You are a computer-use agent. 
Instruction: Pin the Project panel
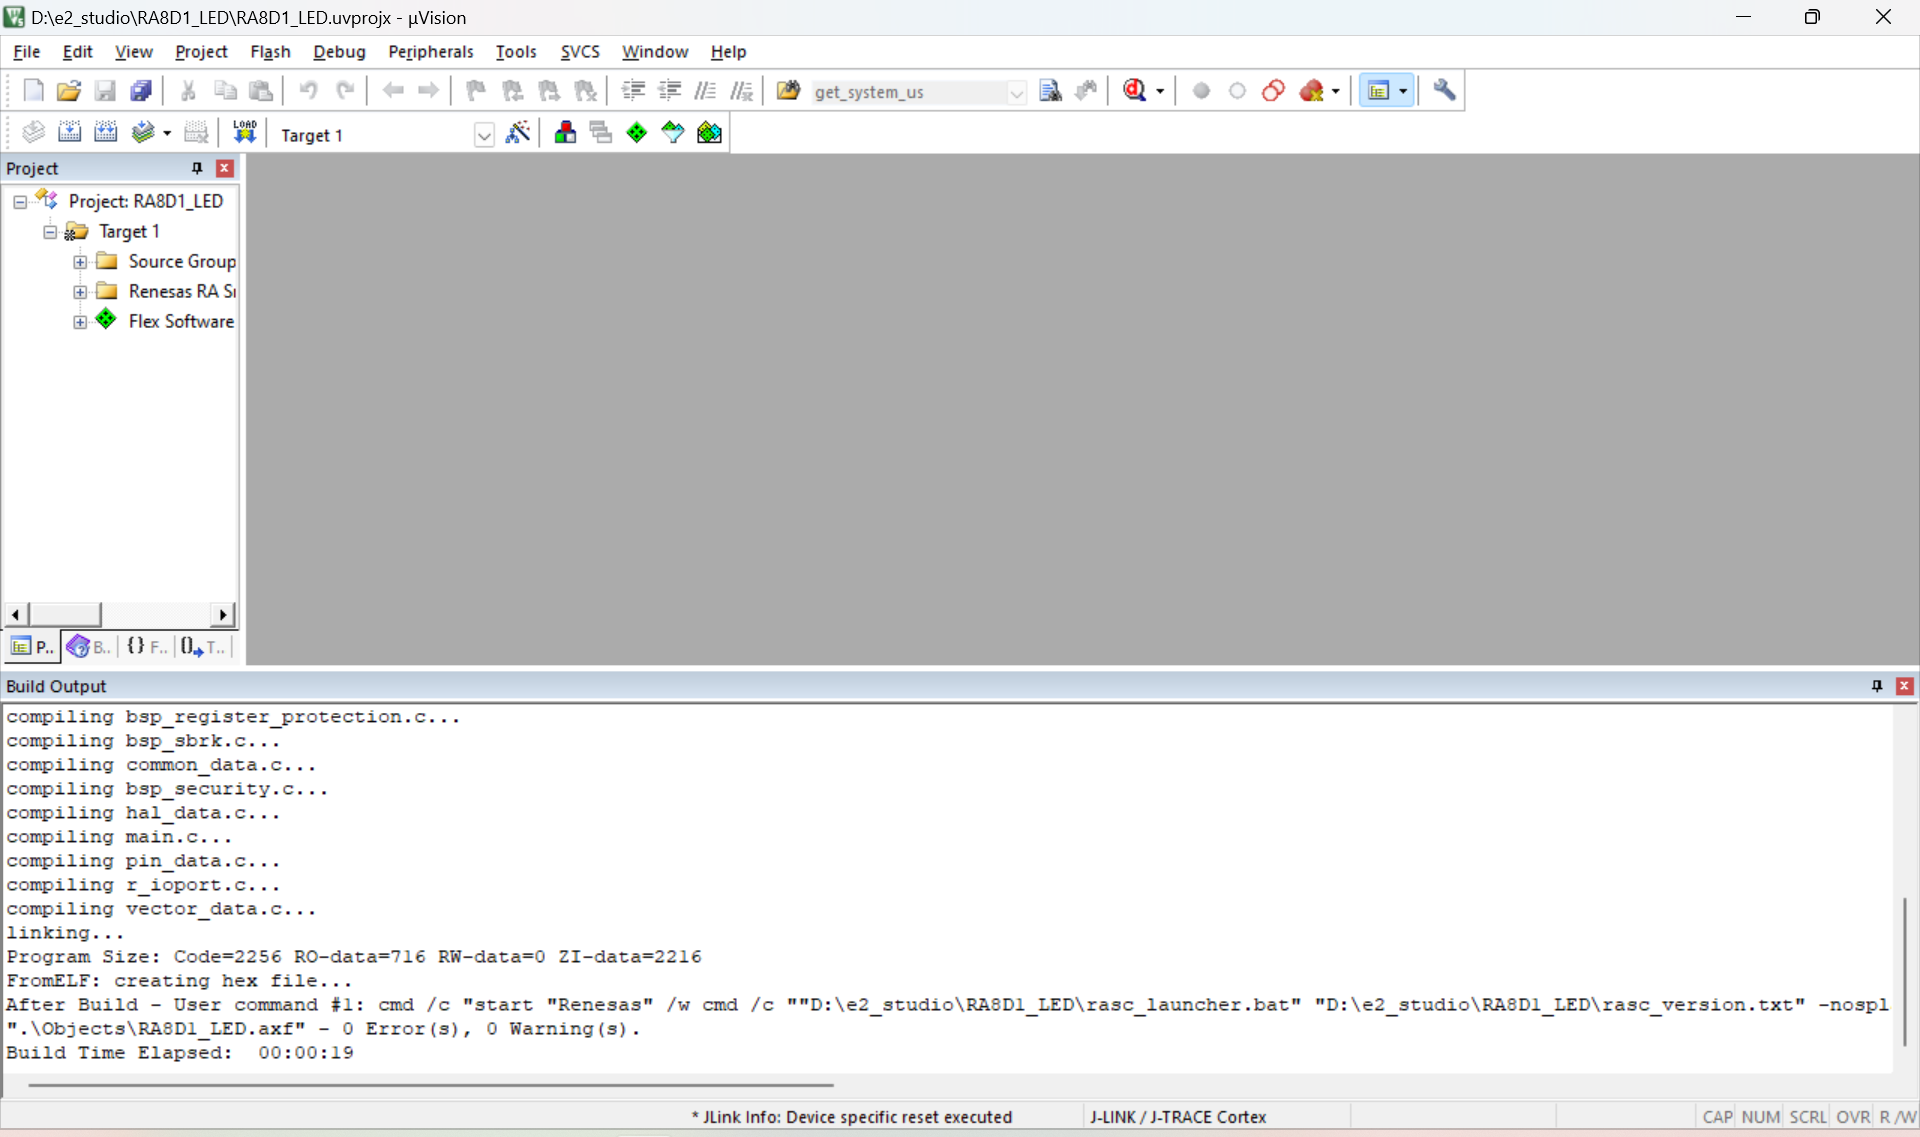click(x=197, y=168)
